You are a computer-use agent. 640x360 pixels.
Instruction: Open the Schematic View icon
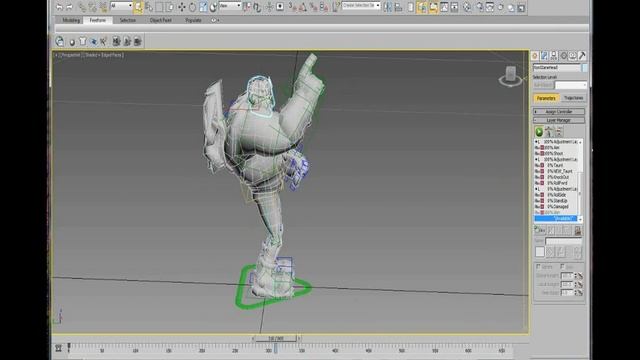click(454, 7)
